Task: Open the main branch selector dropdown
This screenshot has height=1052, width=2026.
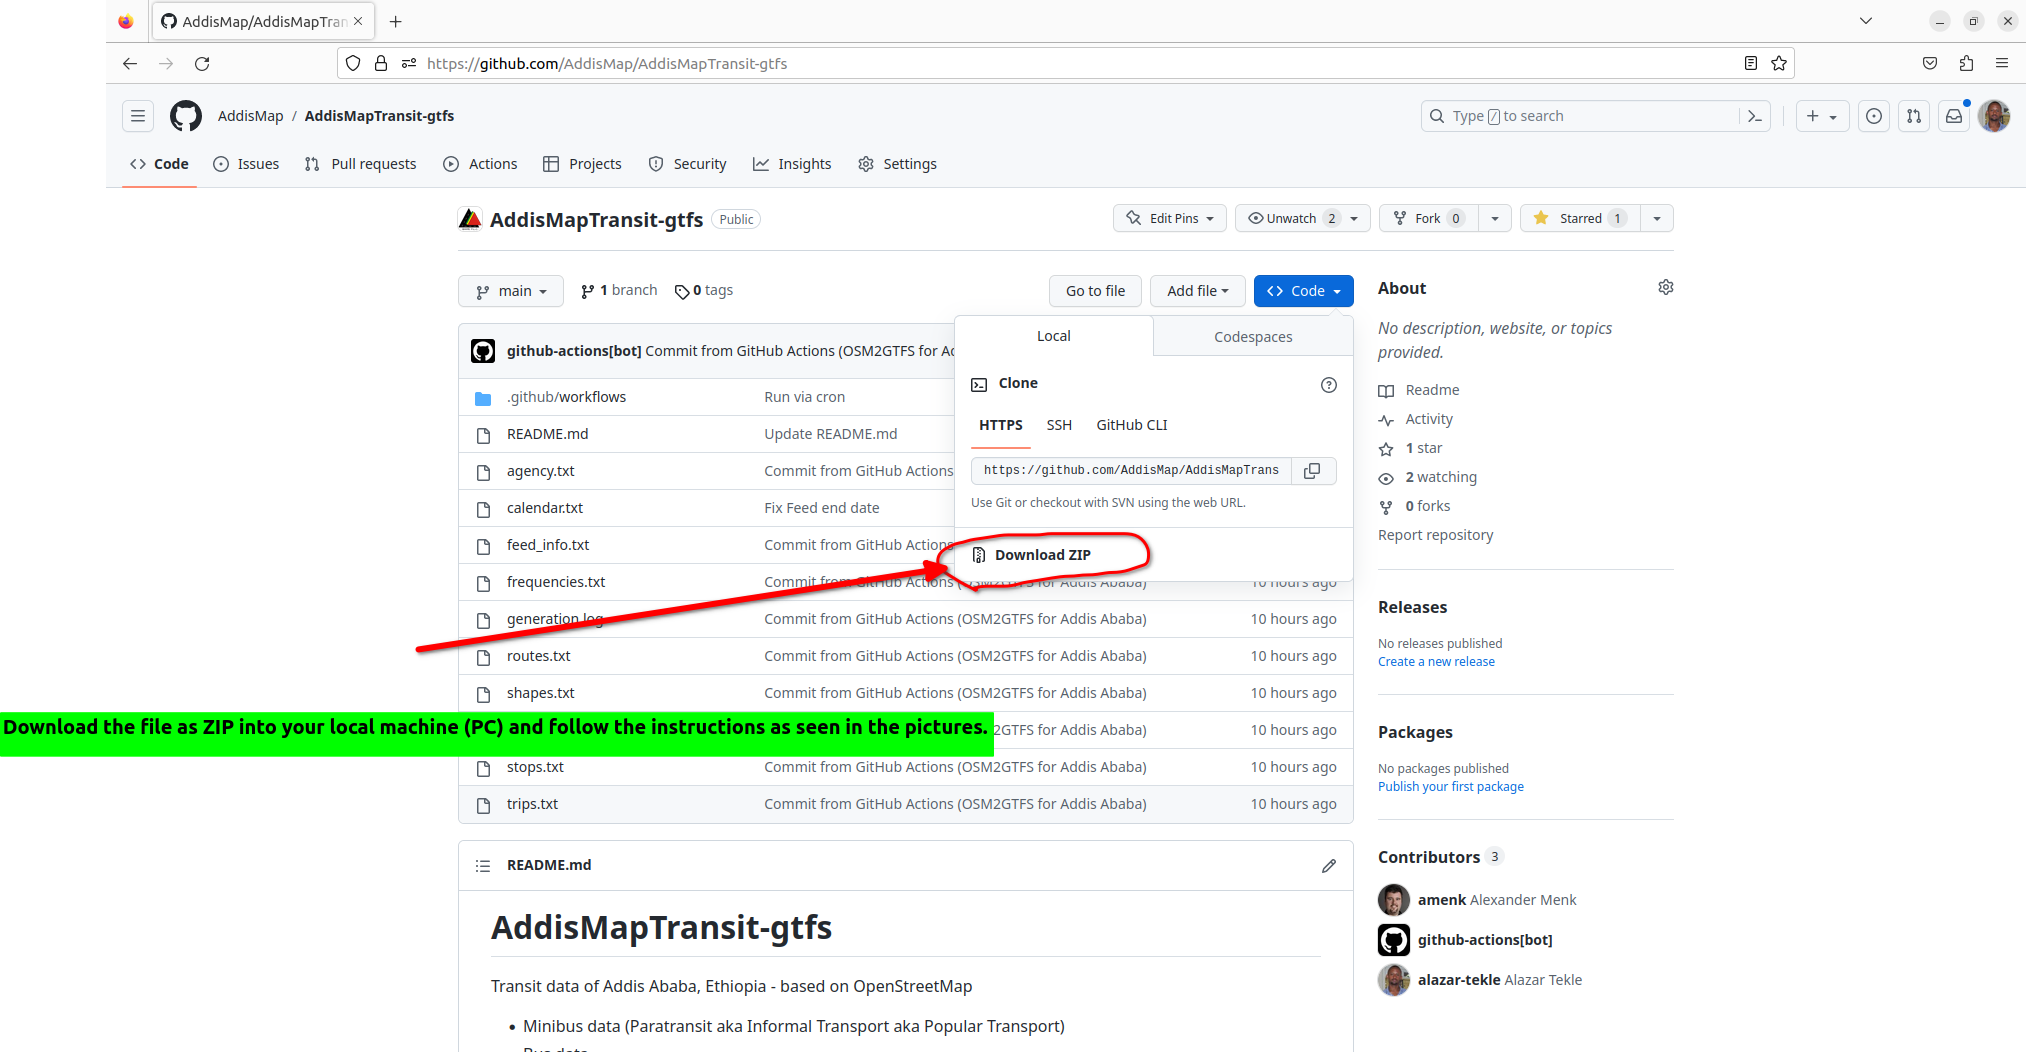Action: (510, 290)
